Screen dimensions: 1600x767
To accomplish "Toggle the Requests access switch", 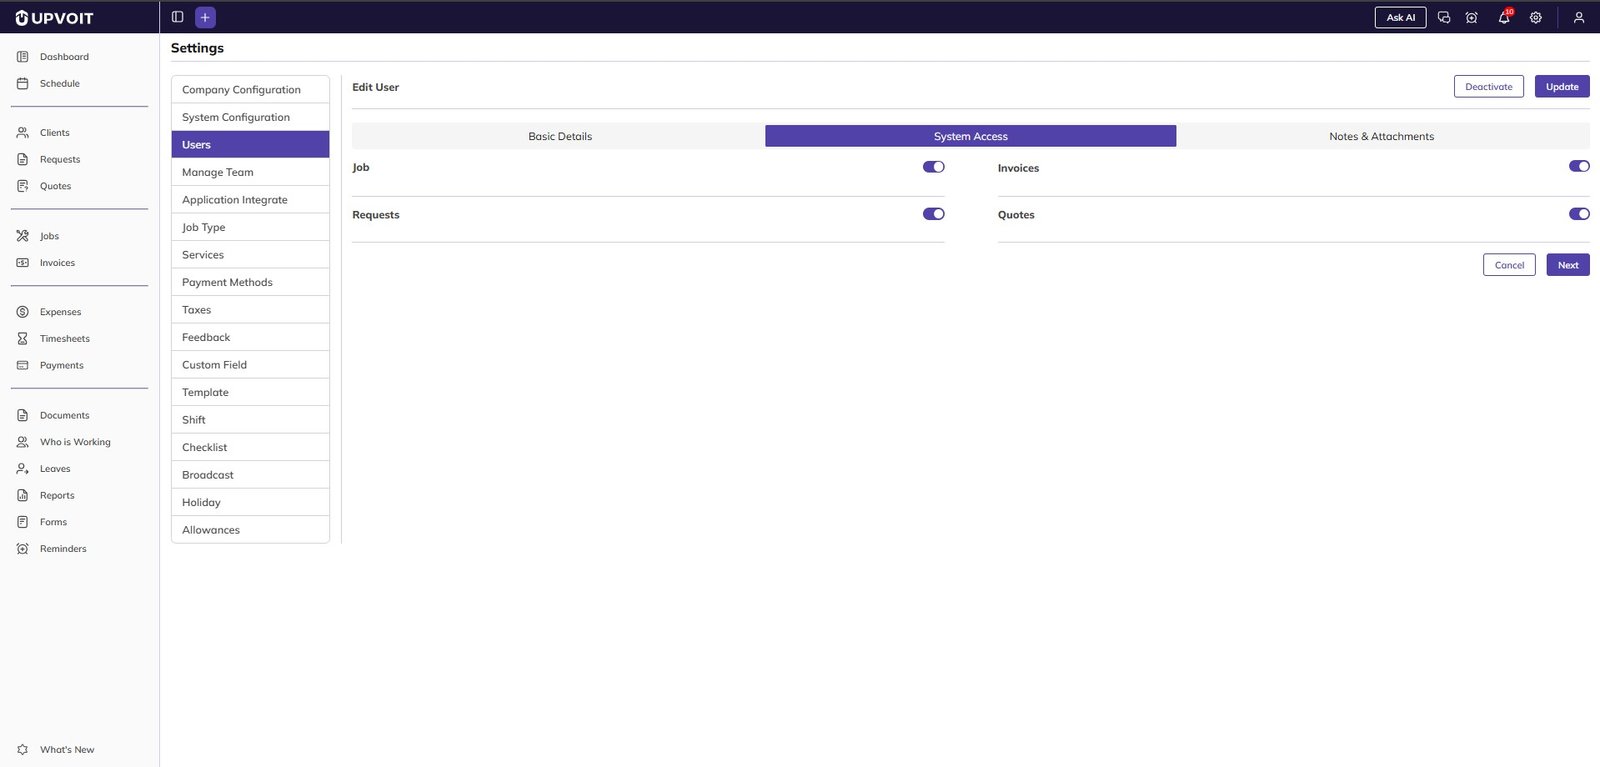I will tap(933, 214).
